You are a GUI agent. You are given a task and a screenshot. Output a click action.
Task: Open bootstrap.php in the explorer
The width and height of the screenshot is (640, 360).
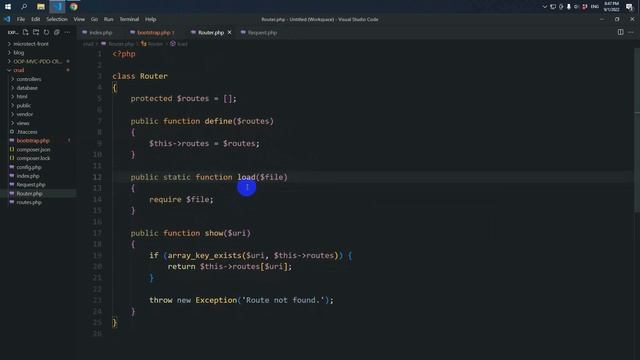coord(33,140)
